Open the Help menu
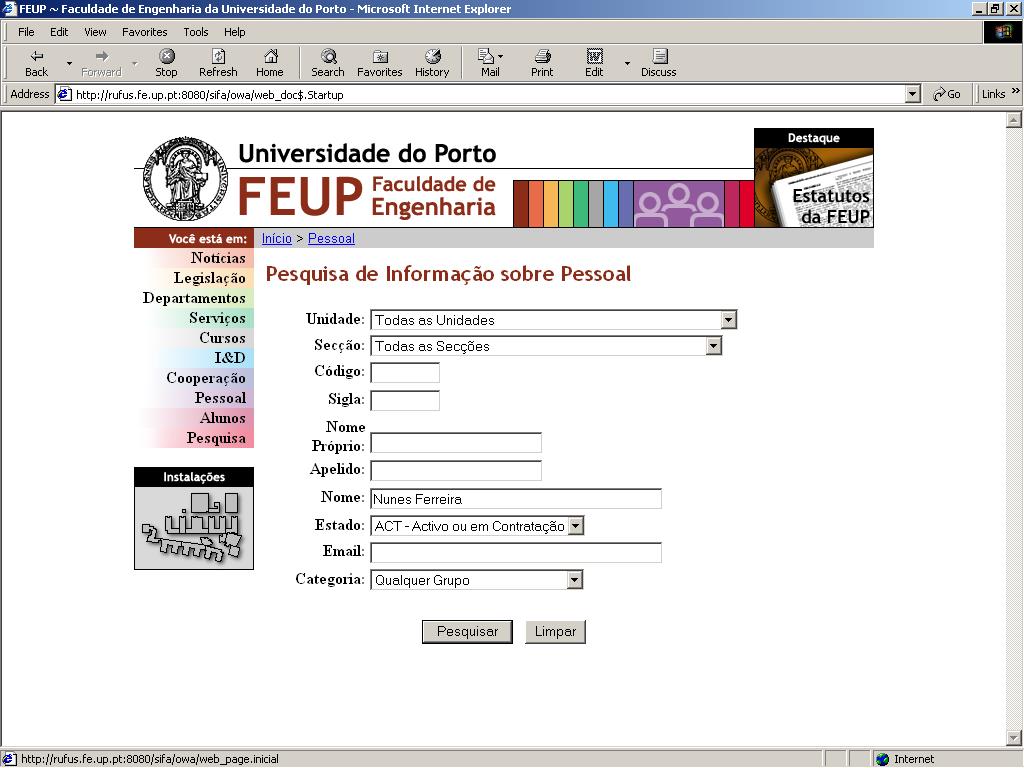 [234, 32]
